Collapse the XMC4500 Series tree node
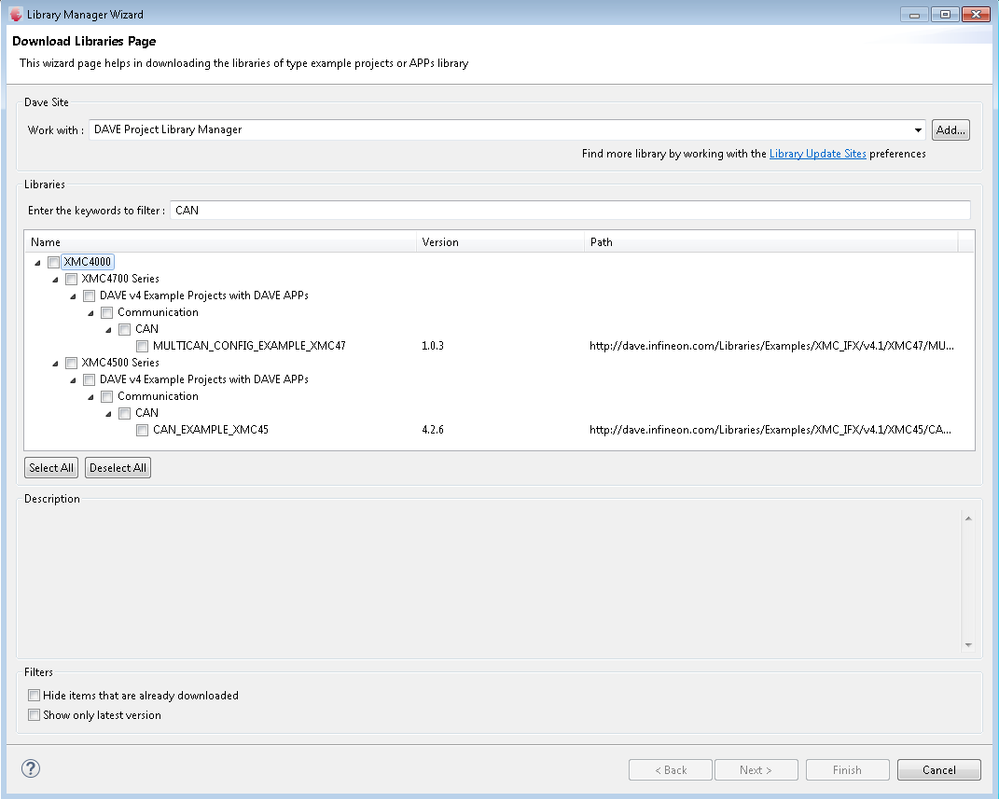The height and width of the screenshot is (799, 999). 56,363
